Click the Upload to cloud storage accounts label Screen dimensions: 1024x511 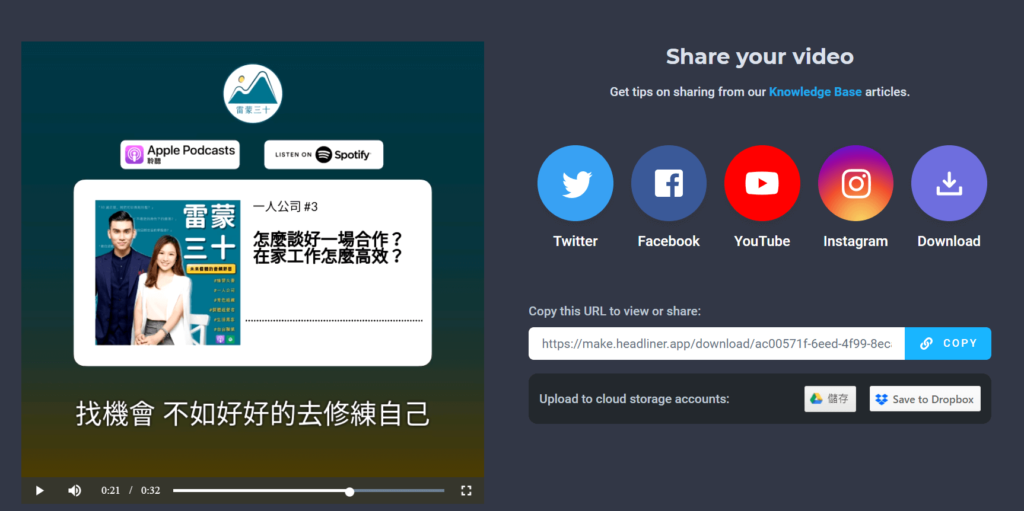[634, 399]
